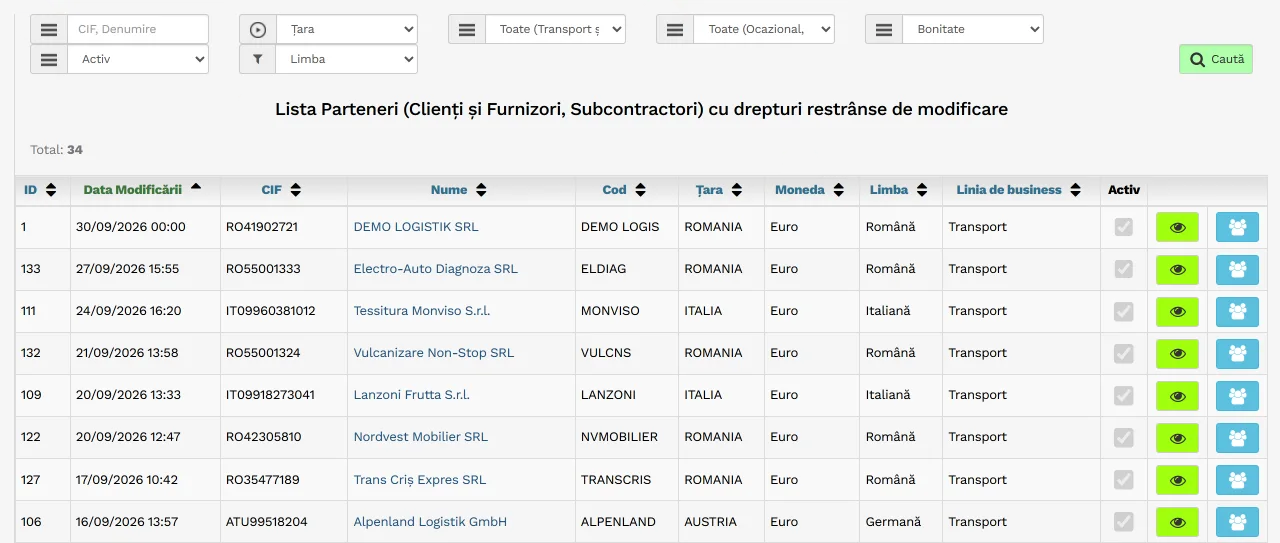The image size is (1280, 543).
Task: Open Alpenland Logistik GmbH partner link
Action: pos(430,522)
